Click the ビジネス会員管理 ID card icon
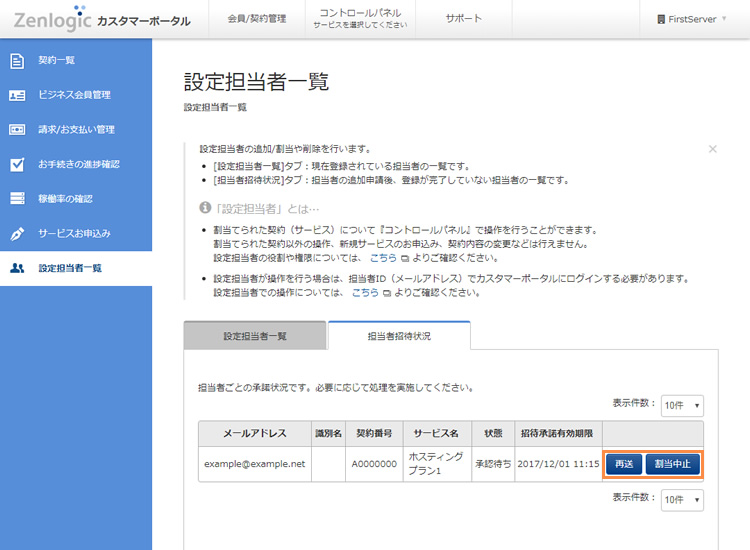Viewport: 750px width, 550px height. (x=17, y=95)
